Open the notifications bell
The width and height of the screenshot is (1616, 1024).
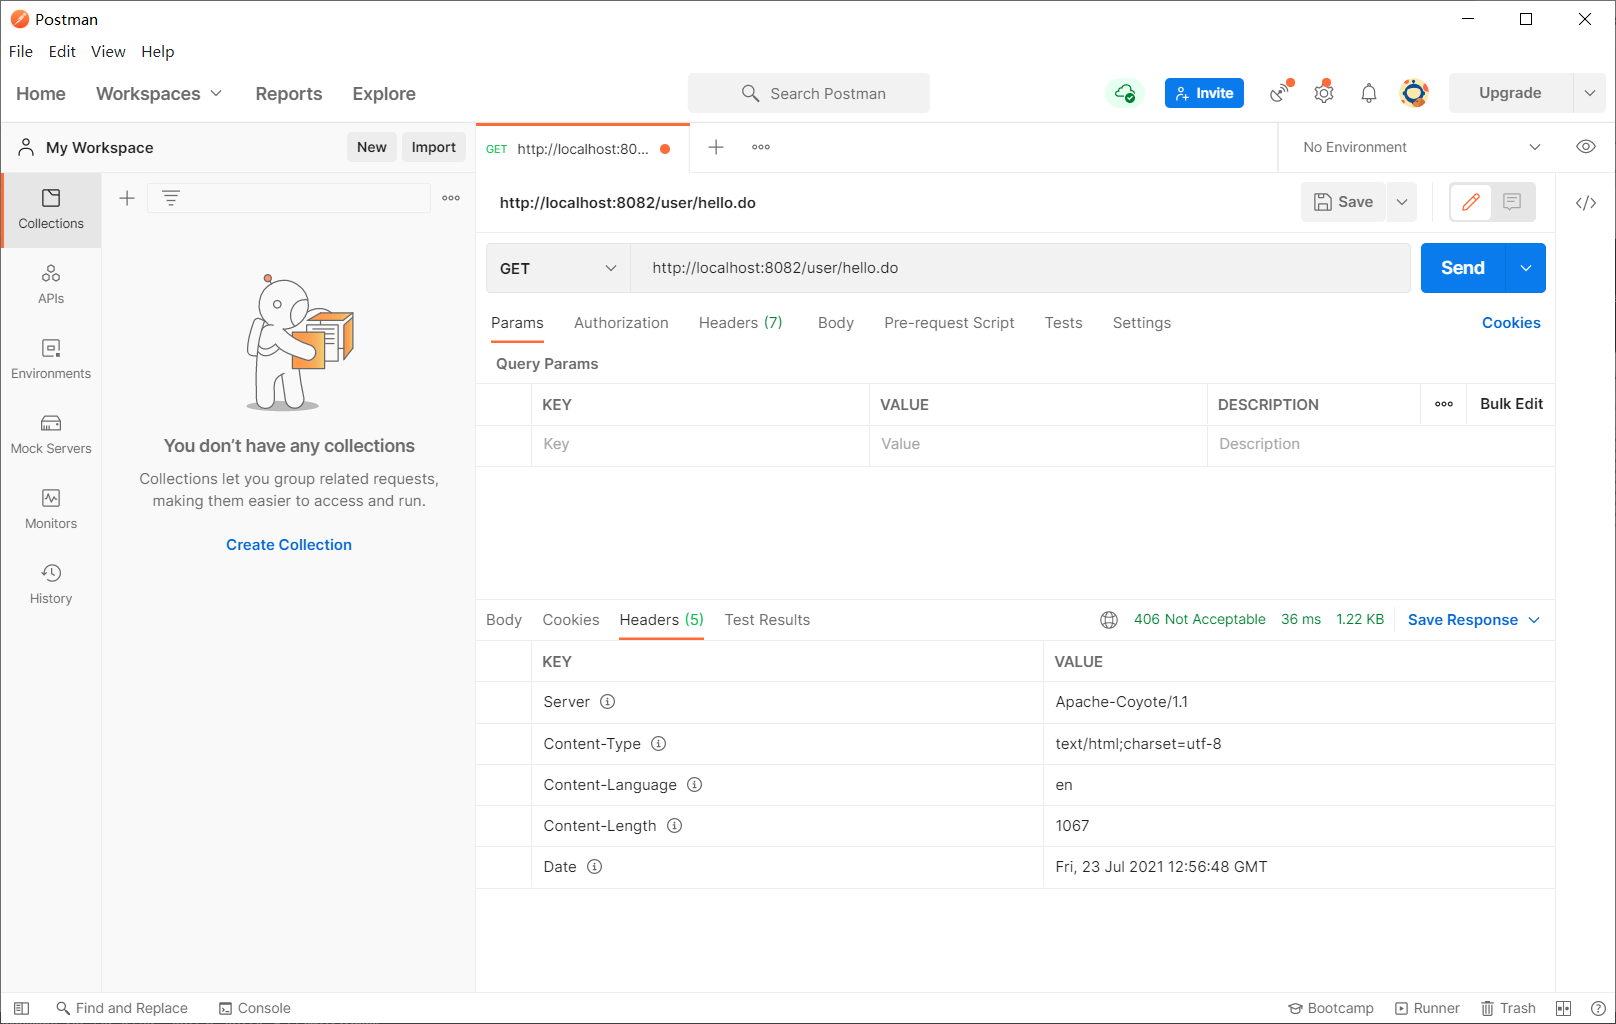[1369, 93]
